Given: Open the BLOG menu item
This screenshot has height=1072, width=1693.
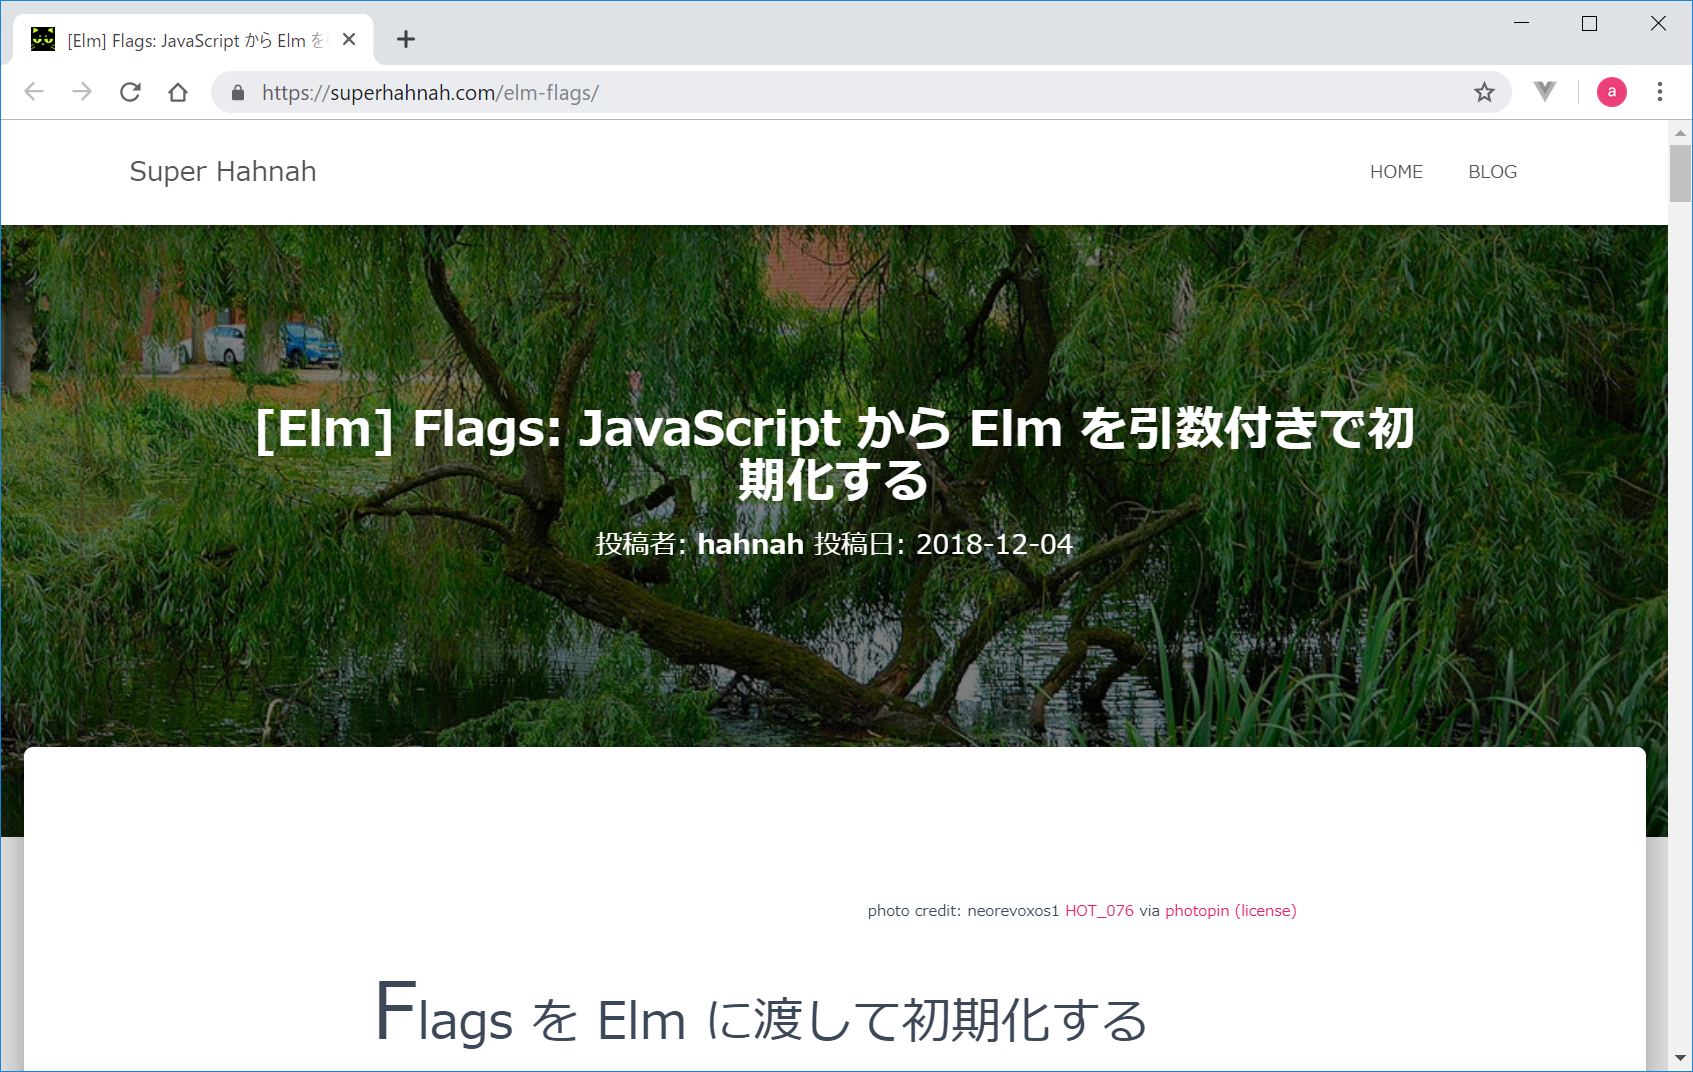Looking at the screenshot, I should tap(1492, 172).
